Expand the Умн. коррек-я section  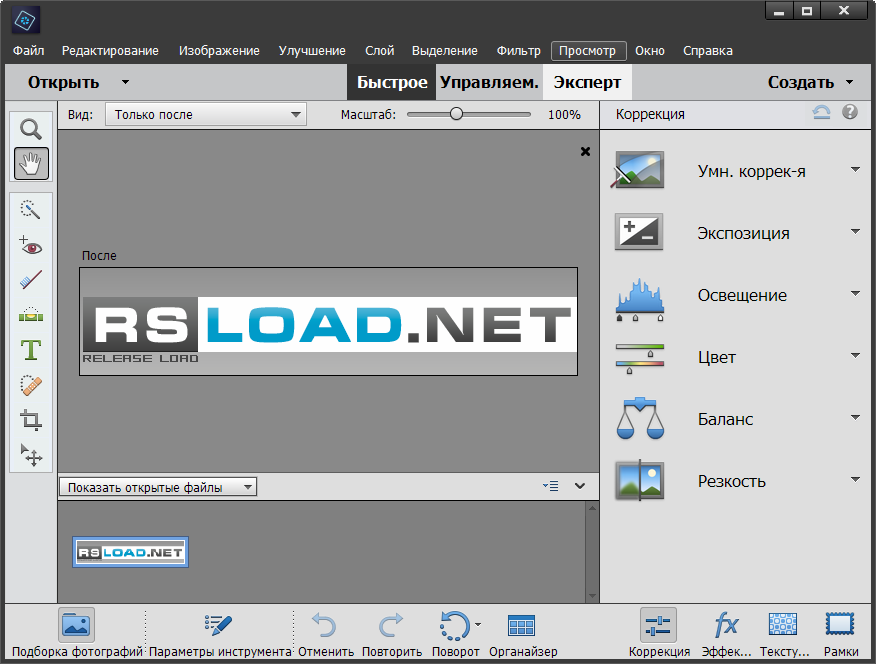coord(855,169)
